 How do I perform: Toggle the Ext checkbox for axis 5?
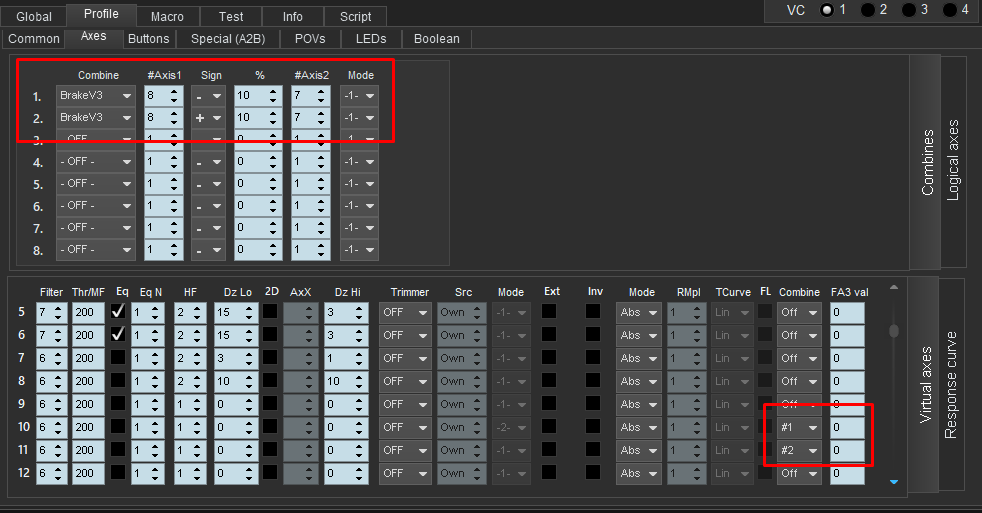549,312
